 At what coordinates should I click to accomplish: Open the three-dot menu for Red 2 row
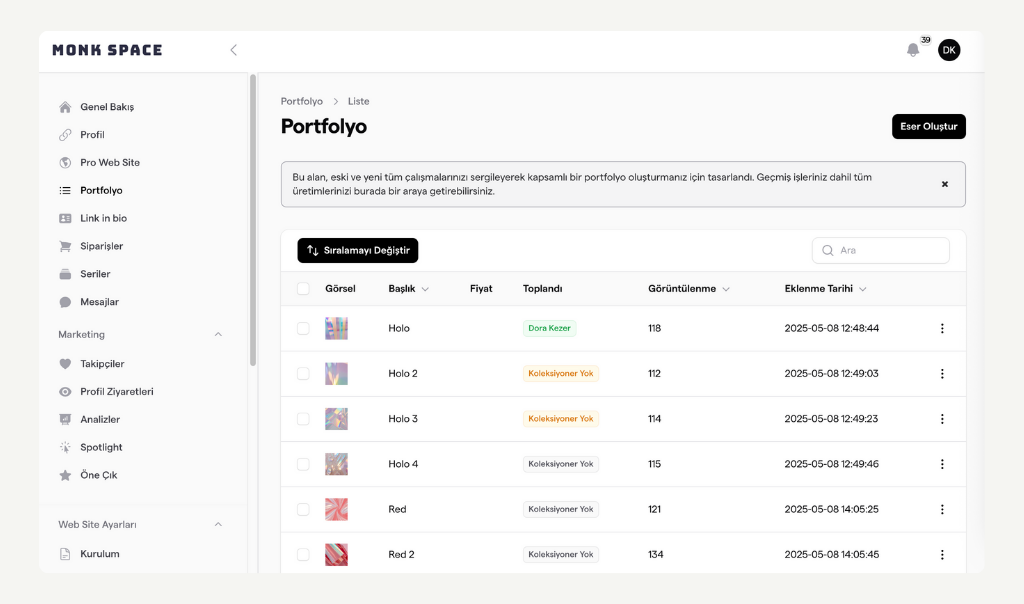coord(941,554)
